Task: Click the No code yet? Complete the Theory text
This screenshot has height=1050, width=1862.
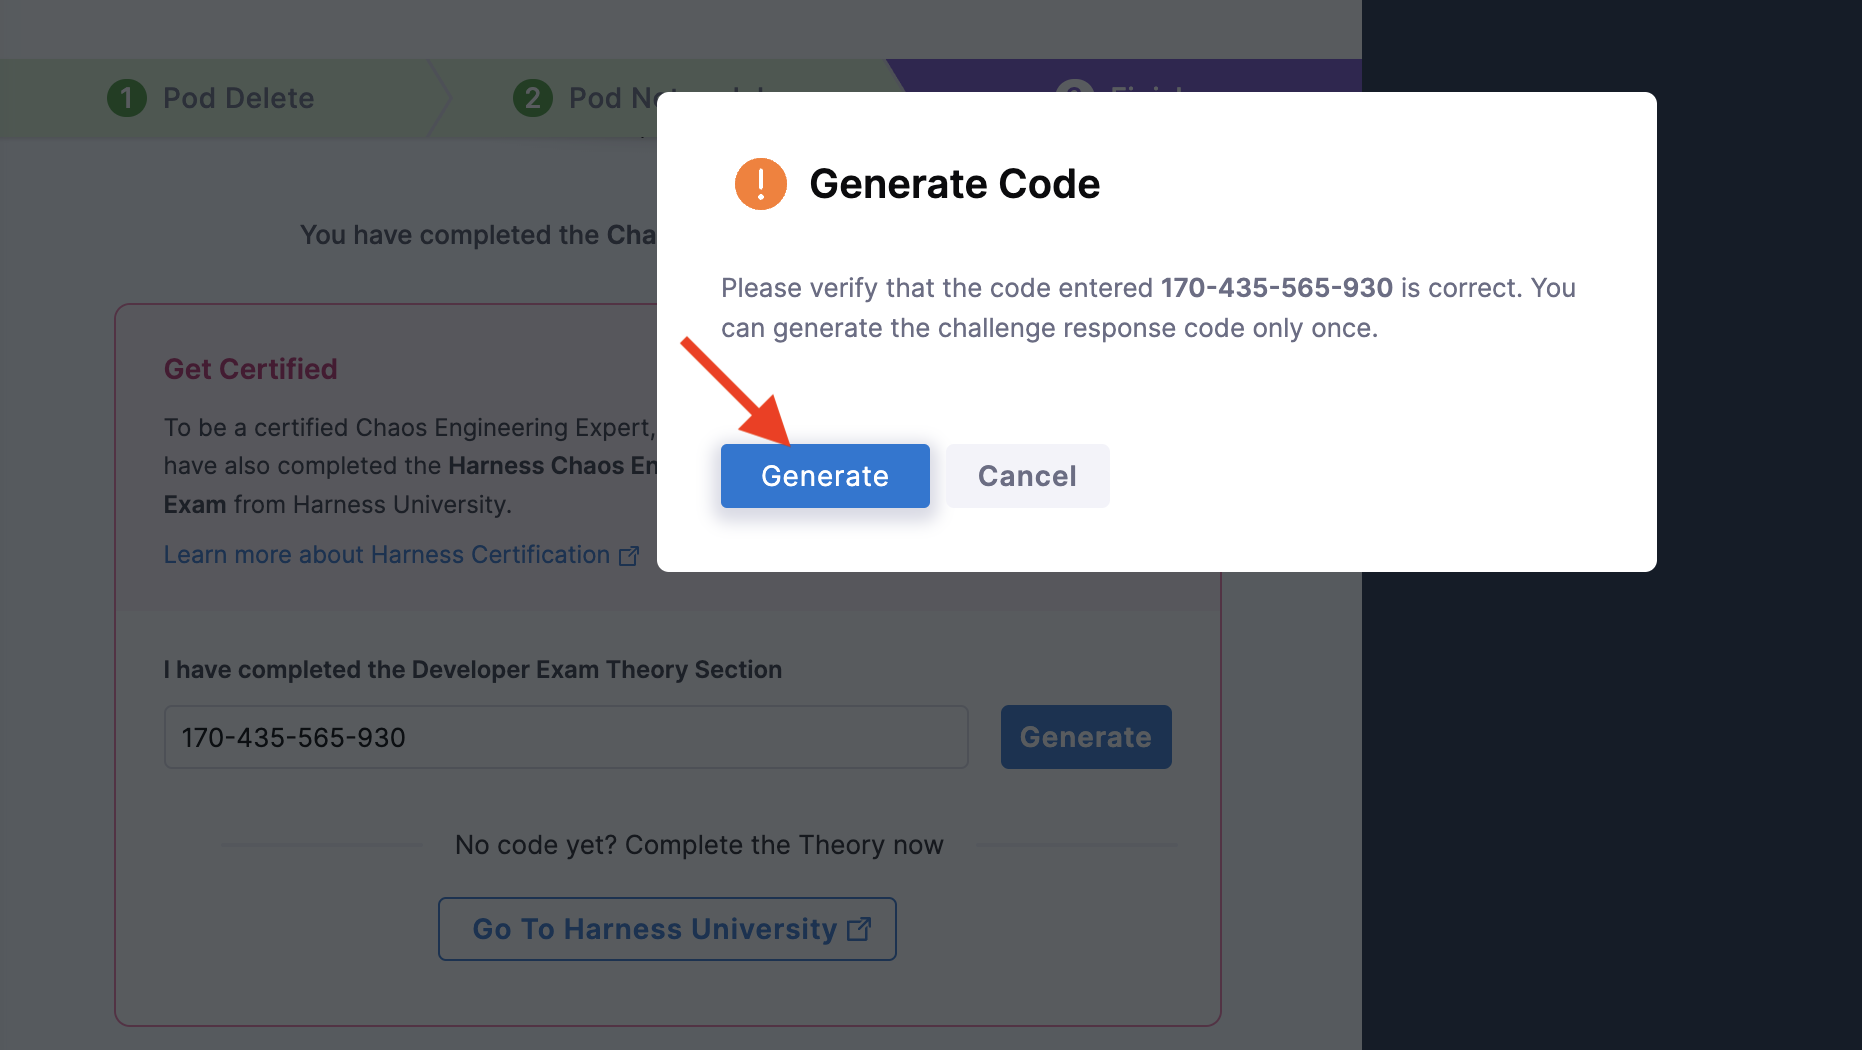Action: click(x=699, y=845)
